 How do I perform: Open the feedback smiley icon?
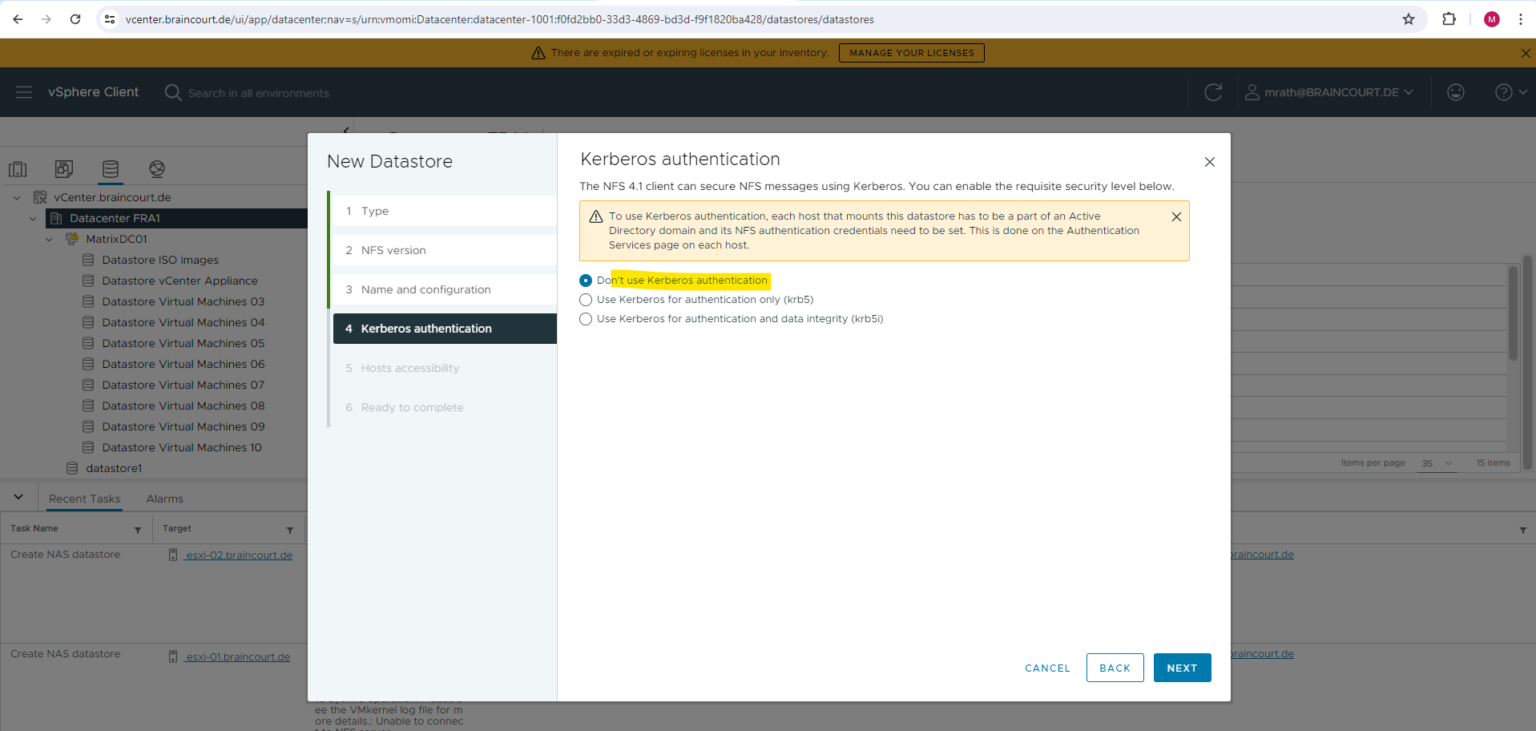(x=1456, y=92)
